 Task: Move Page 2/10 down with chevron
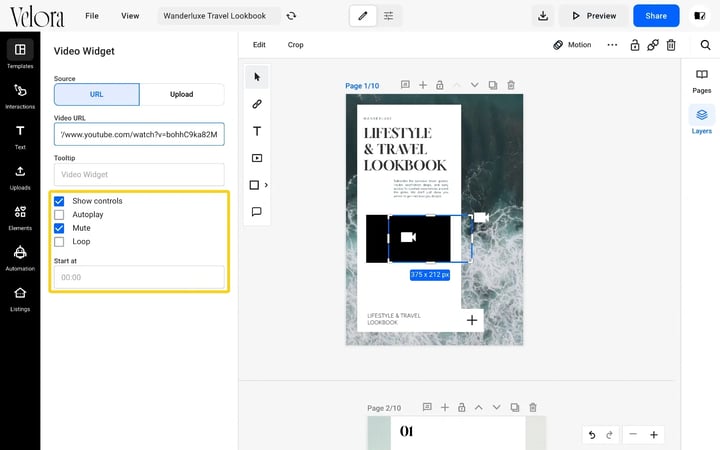[x=496, y=407]
